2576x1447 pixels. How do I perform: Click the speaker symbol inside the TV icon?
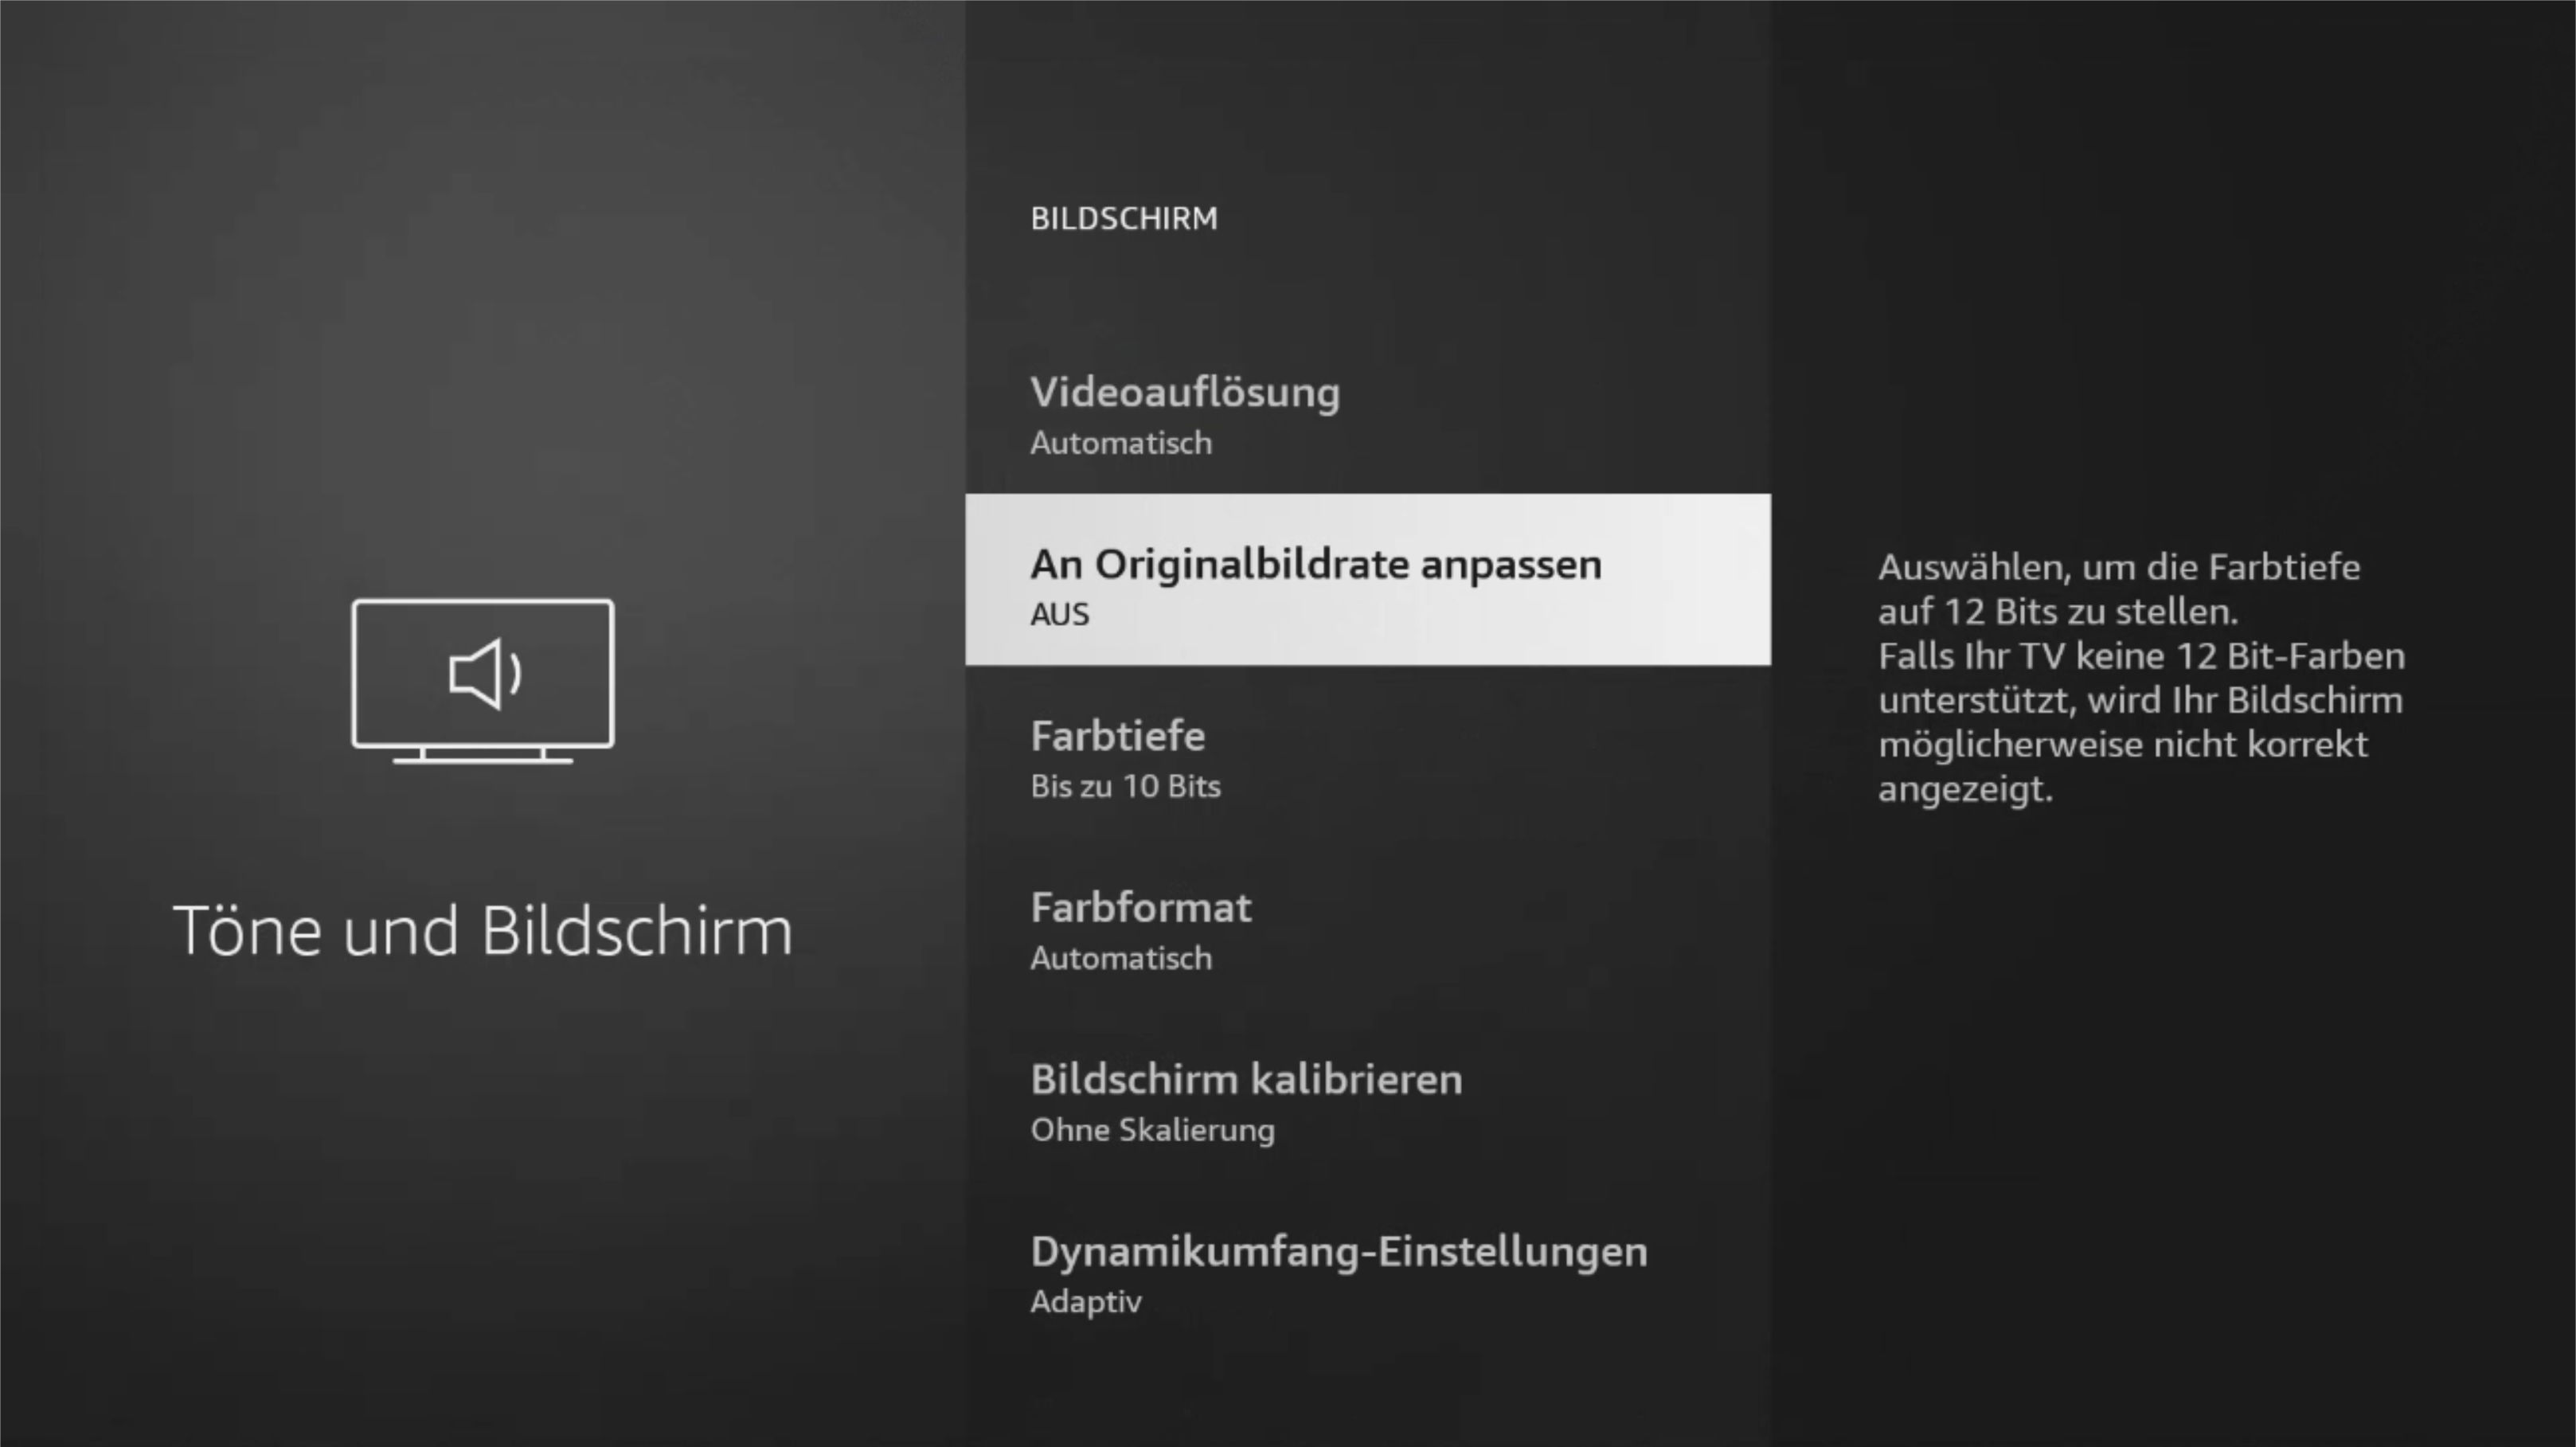click(485, 674)
